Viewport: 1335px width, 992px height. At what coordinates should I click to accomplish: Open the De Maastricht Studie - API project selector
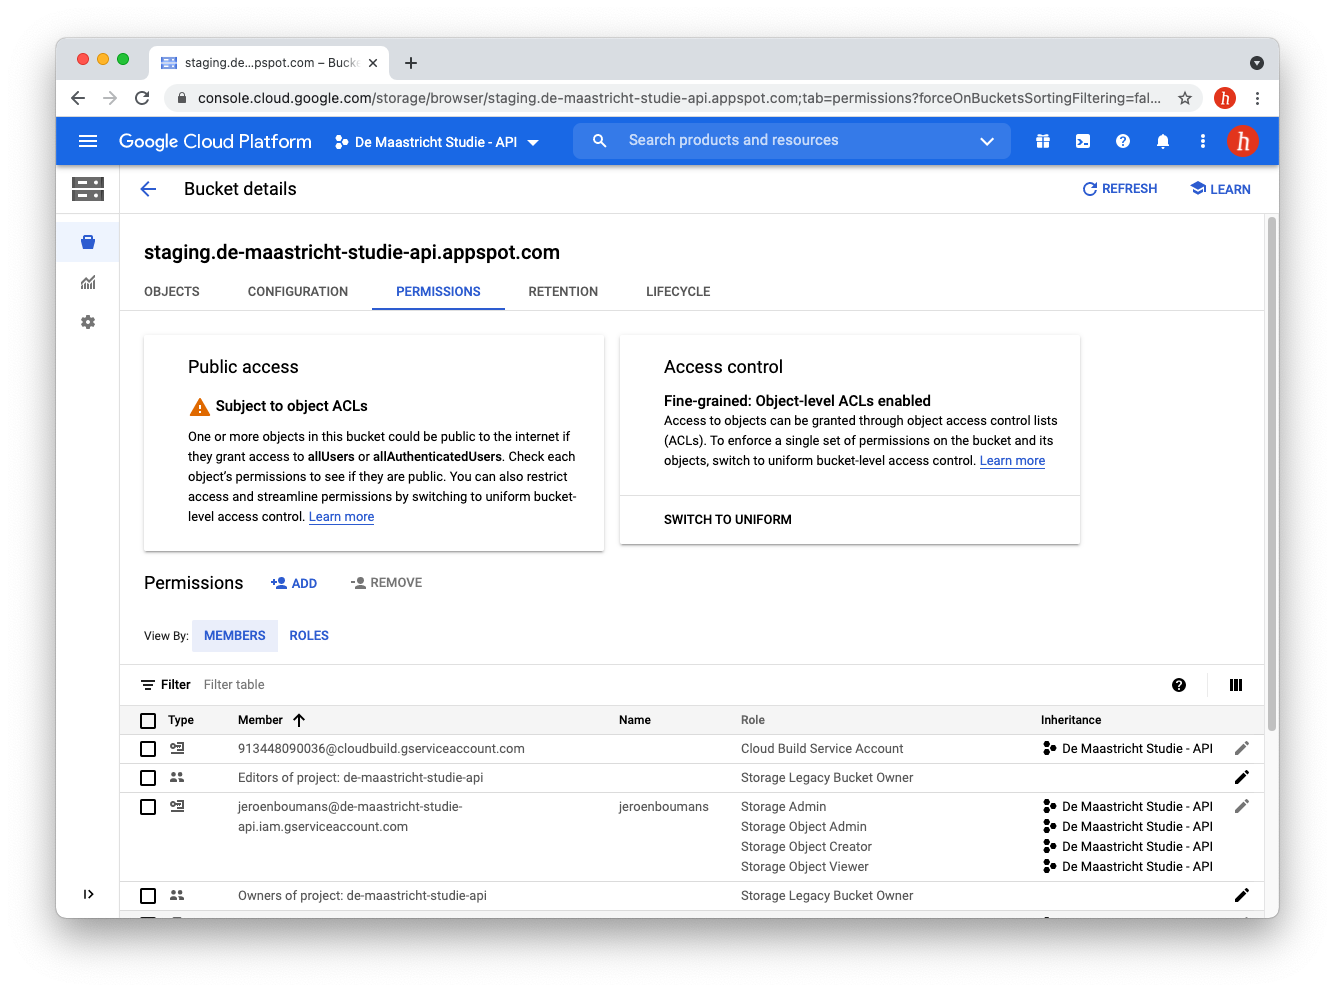click(437, 142)
